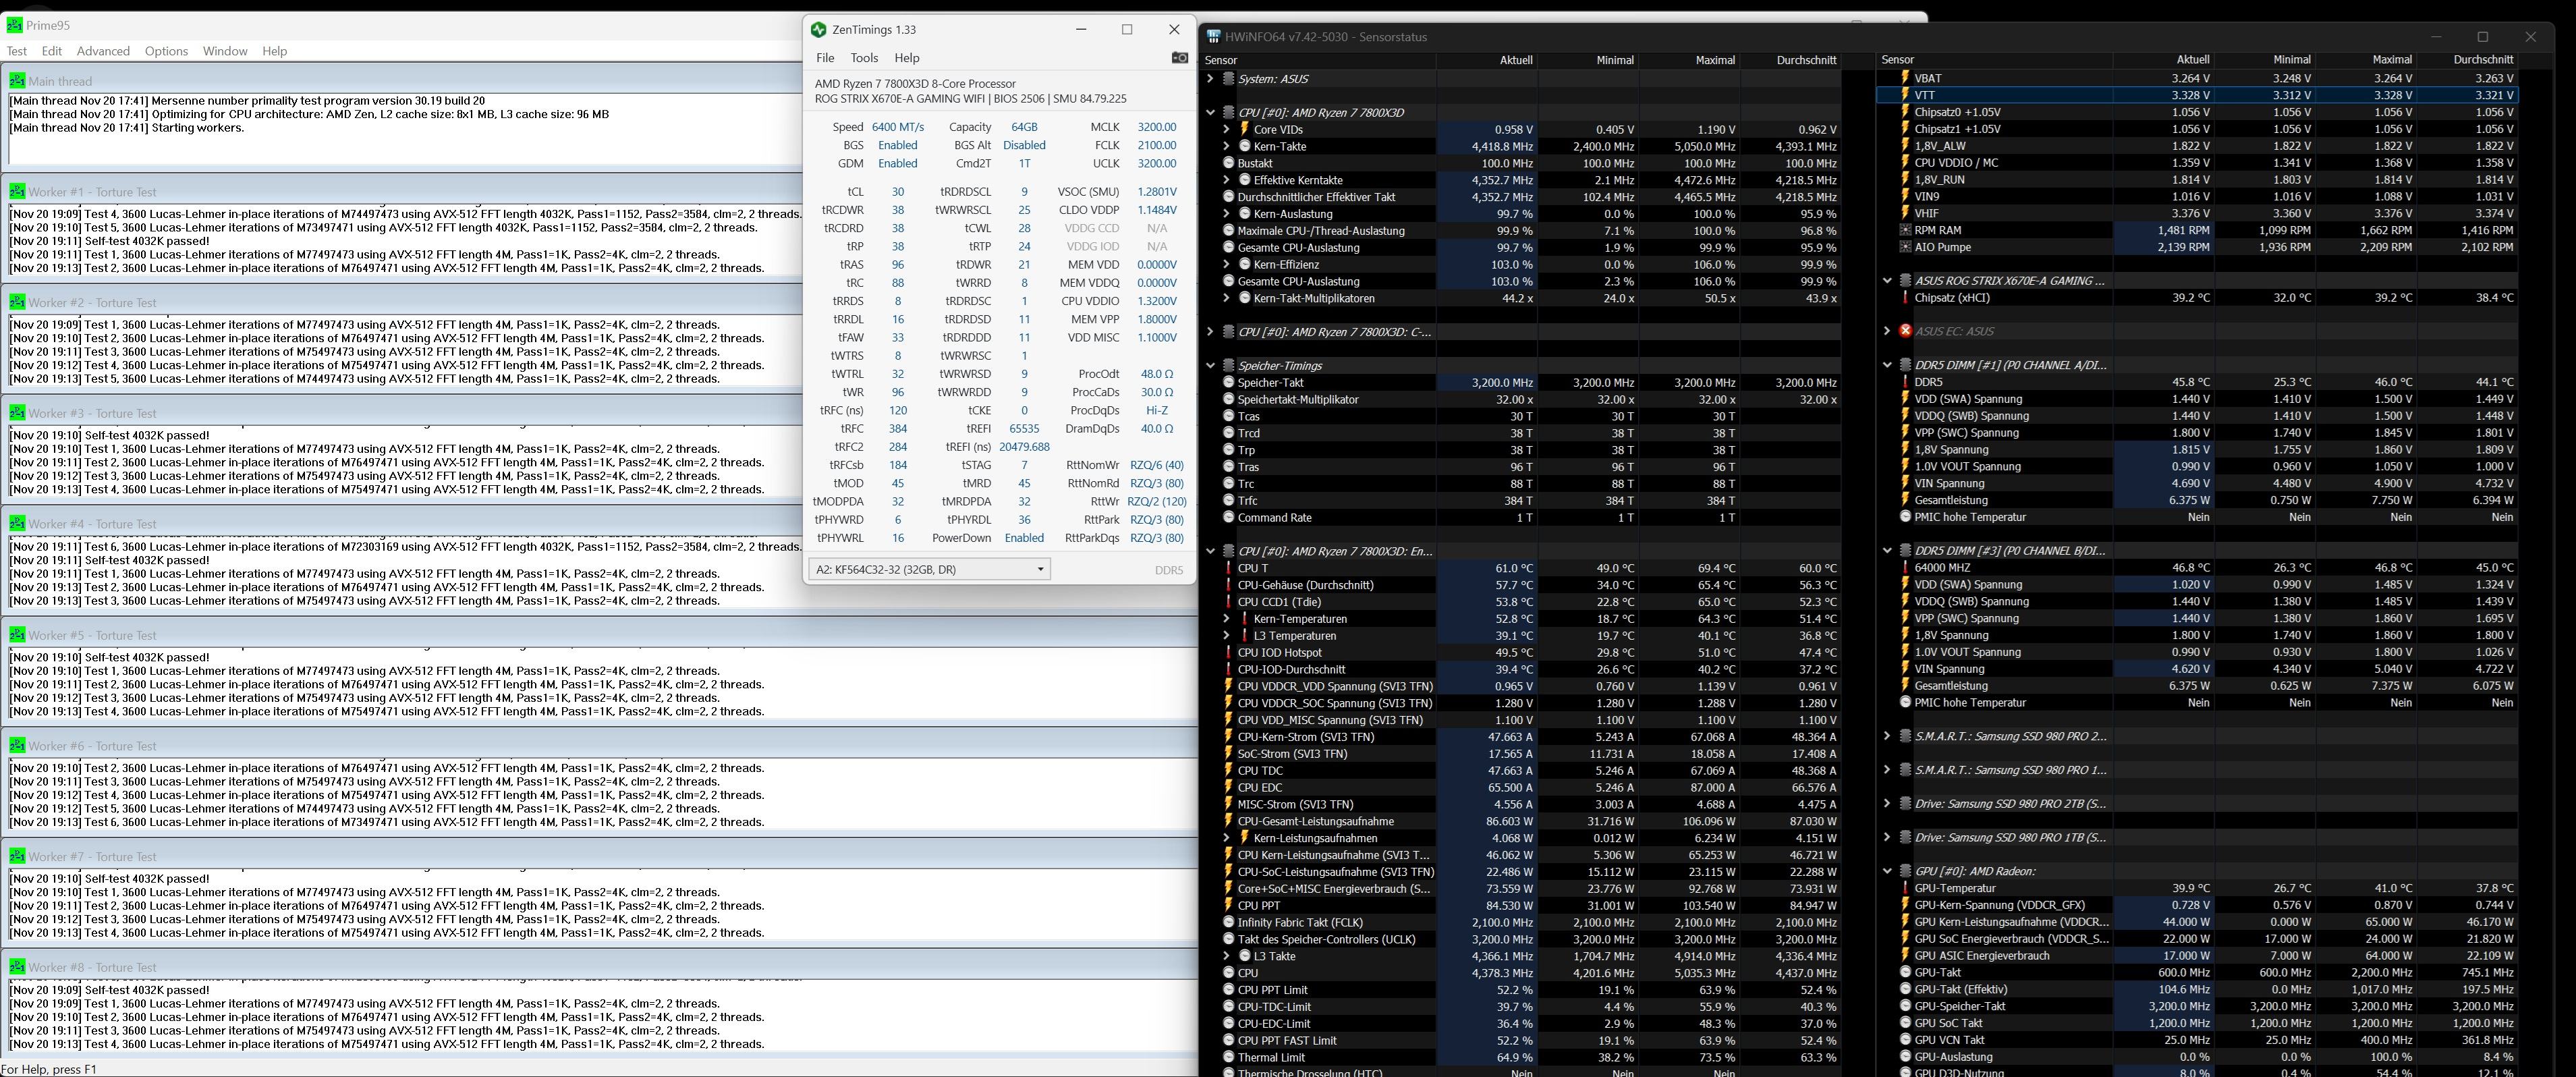This screenshot has width=2576, height=1077.
Task: Expand the Kern-Takte row
Action: pyautogui.click(x=1227, y=146)
